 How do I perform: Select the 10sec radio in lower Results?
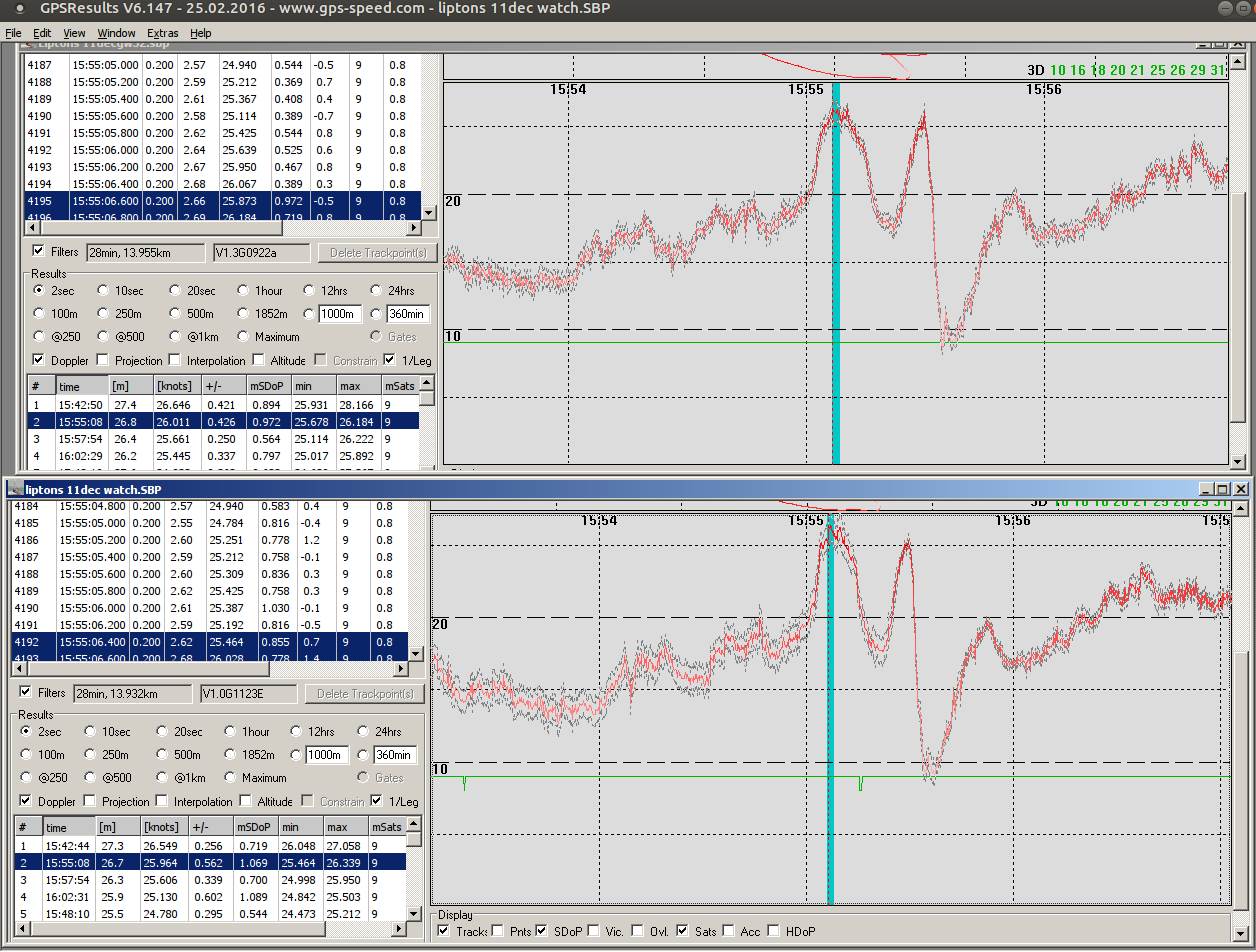coord(91,732)
